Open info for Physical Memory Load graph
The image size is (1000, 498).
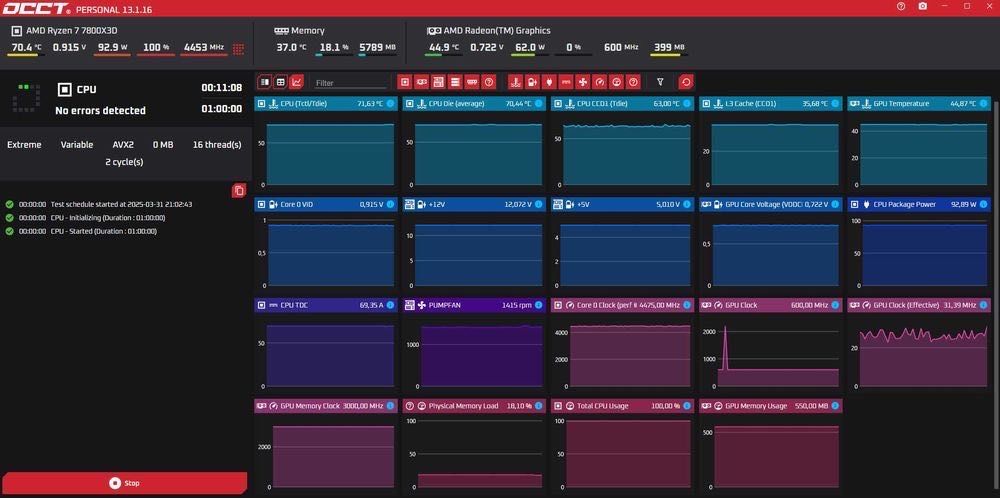point(538,406)
